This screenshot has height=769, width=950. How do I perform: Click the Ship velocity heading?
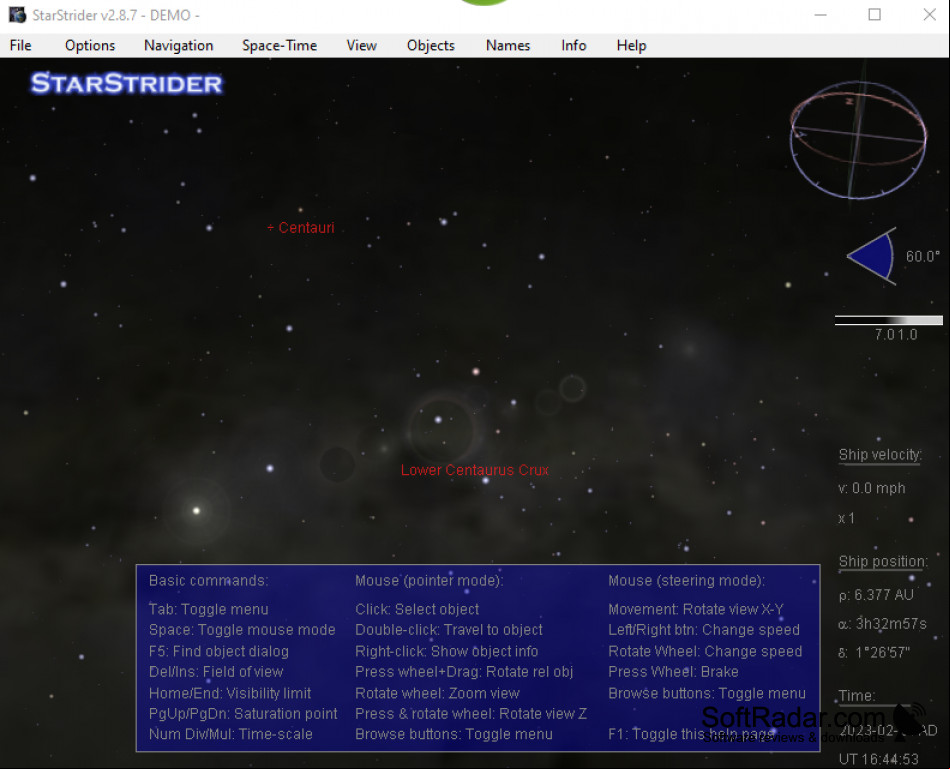[x=880, y=455]
